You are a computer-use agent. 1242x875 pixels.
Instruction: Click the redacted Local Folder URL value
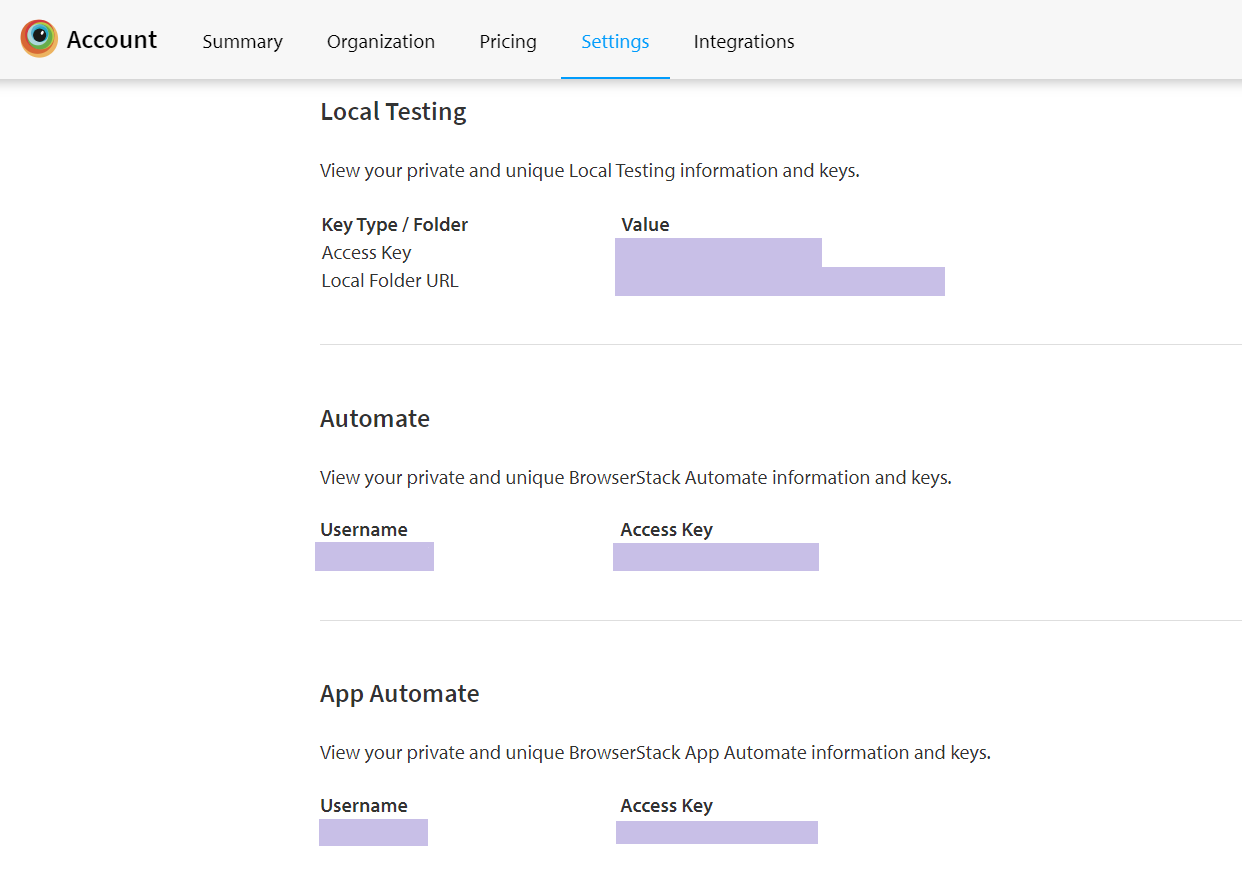click(x=780, y=282)
